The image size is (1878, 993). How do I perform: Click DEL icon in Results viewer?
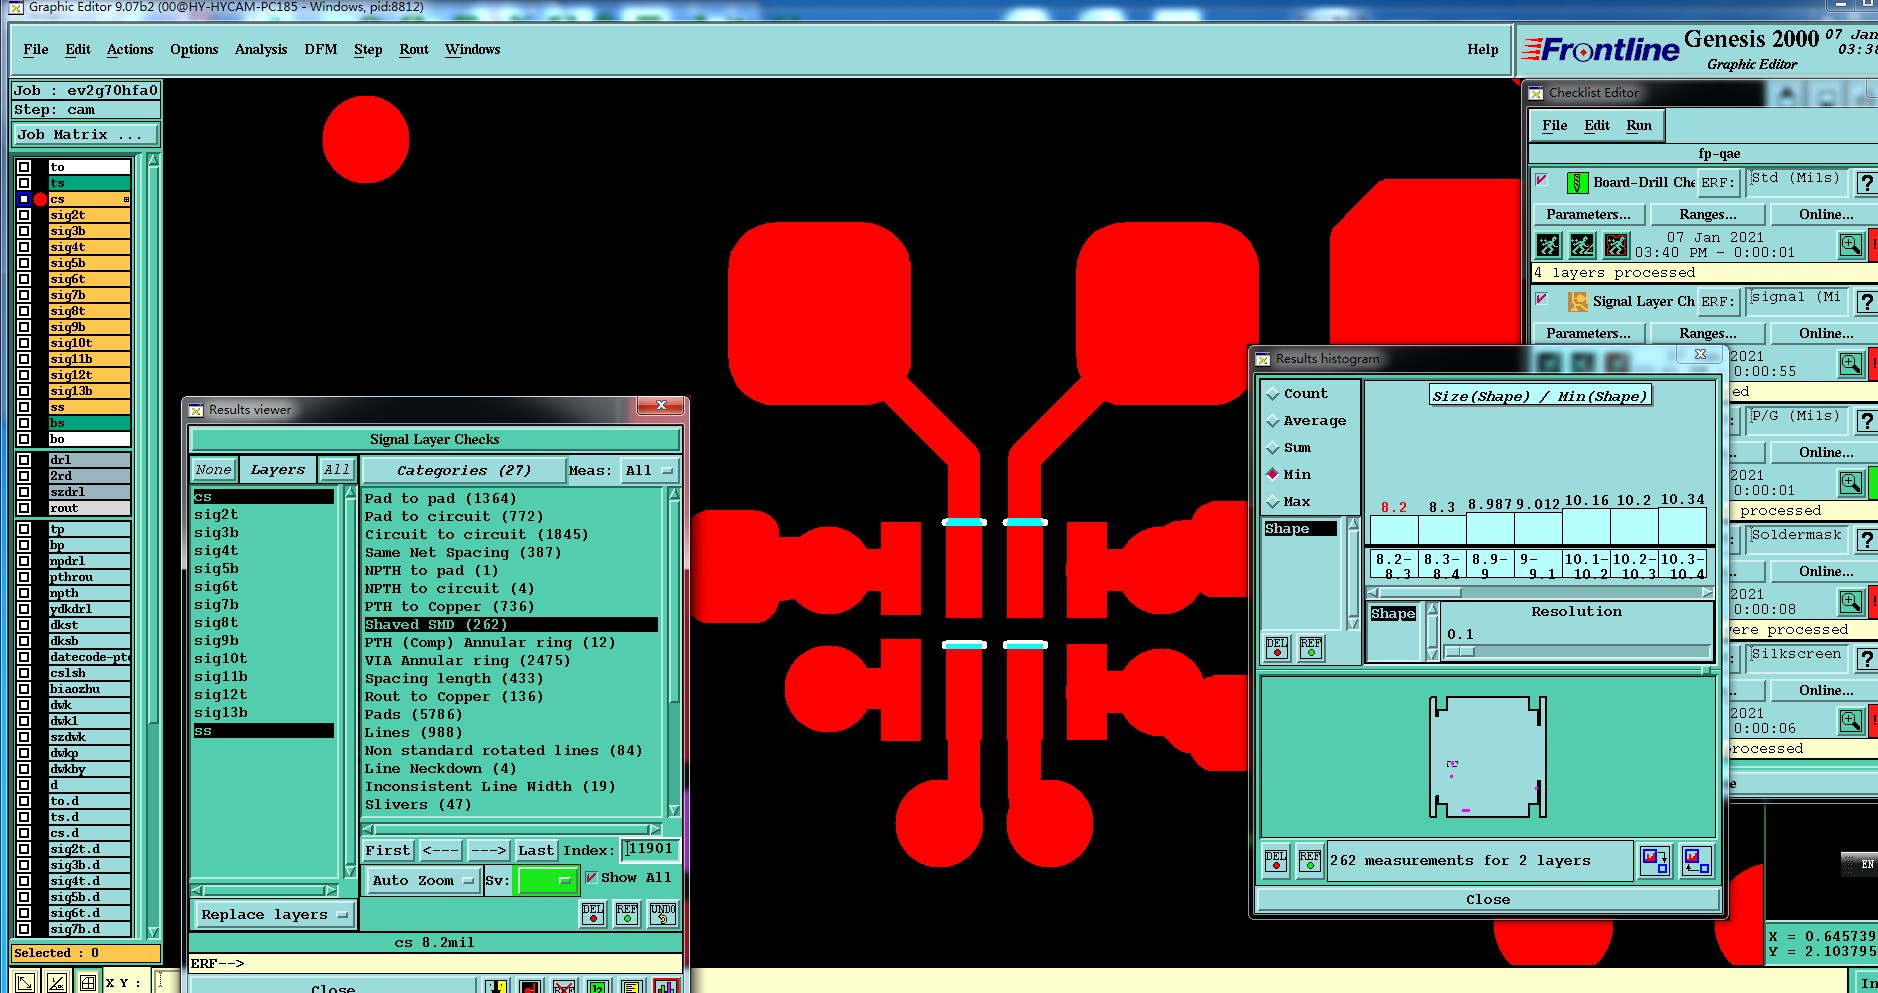593,913
